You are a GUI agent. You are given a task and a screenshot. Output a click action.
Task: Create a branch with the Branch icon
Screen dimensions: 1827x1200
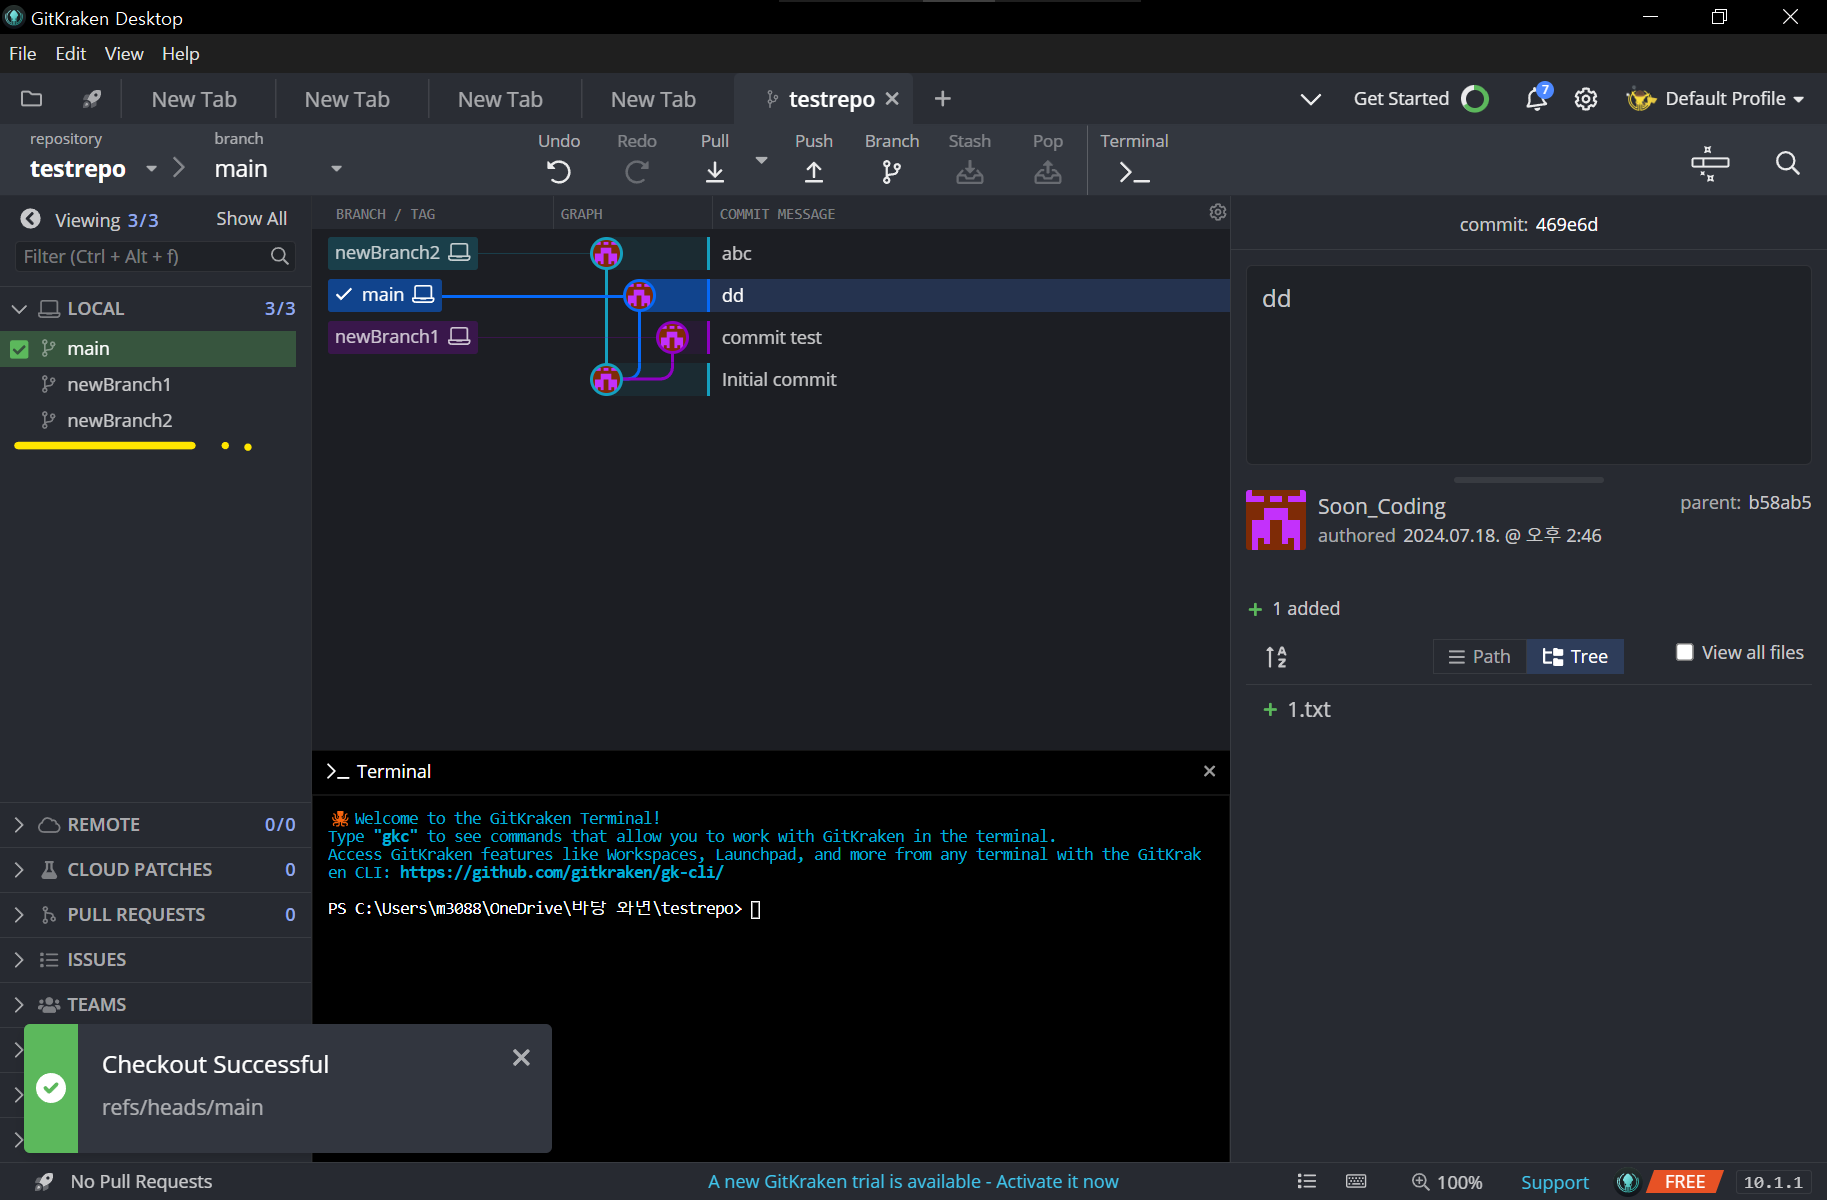tap(891, 172)
